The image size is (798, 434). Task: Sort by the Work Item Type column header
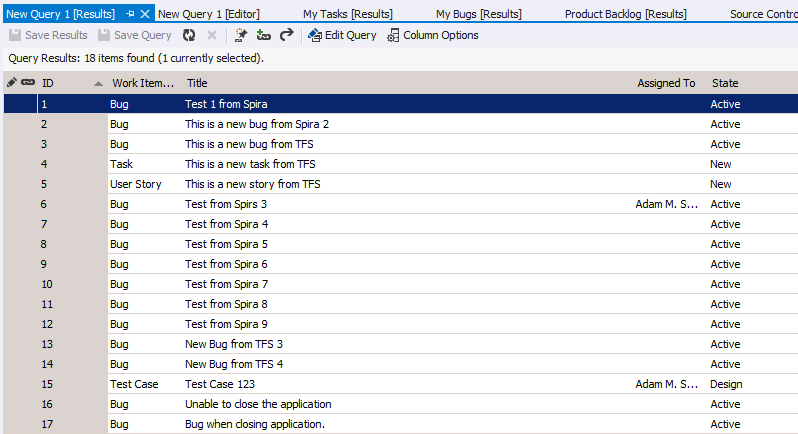point(143,83)
